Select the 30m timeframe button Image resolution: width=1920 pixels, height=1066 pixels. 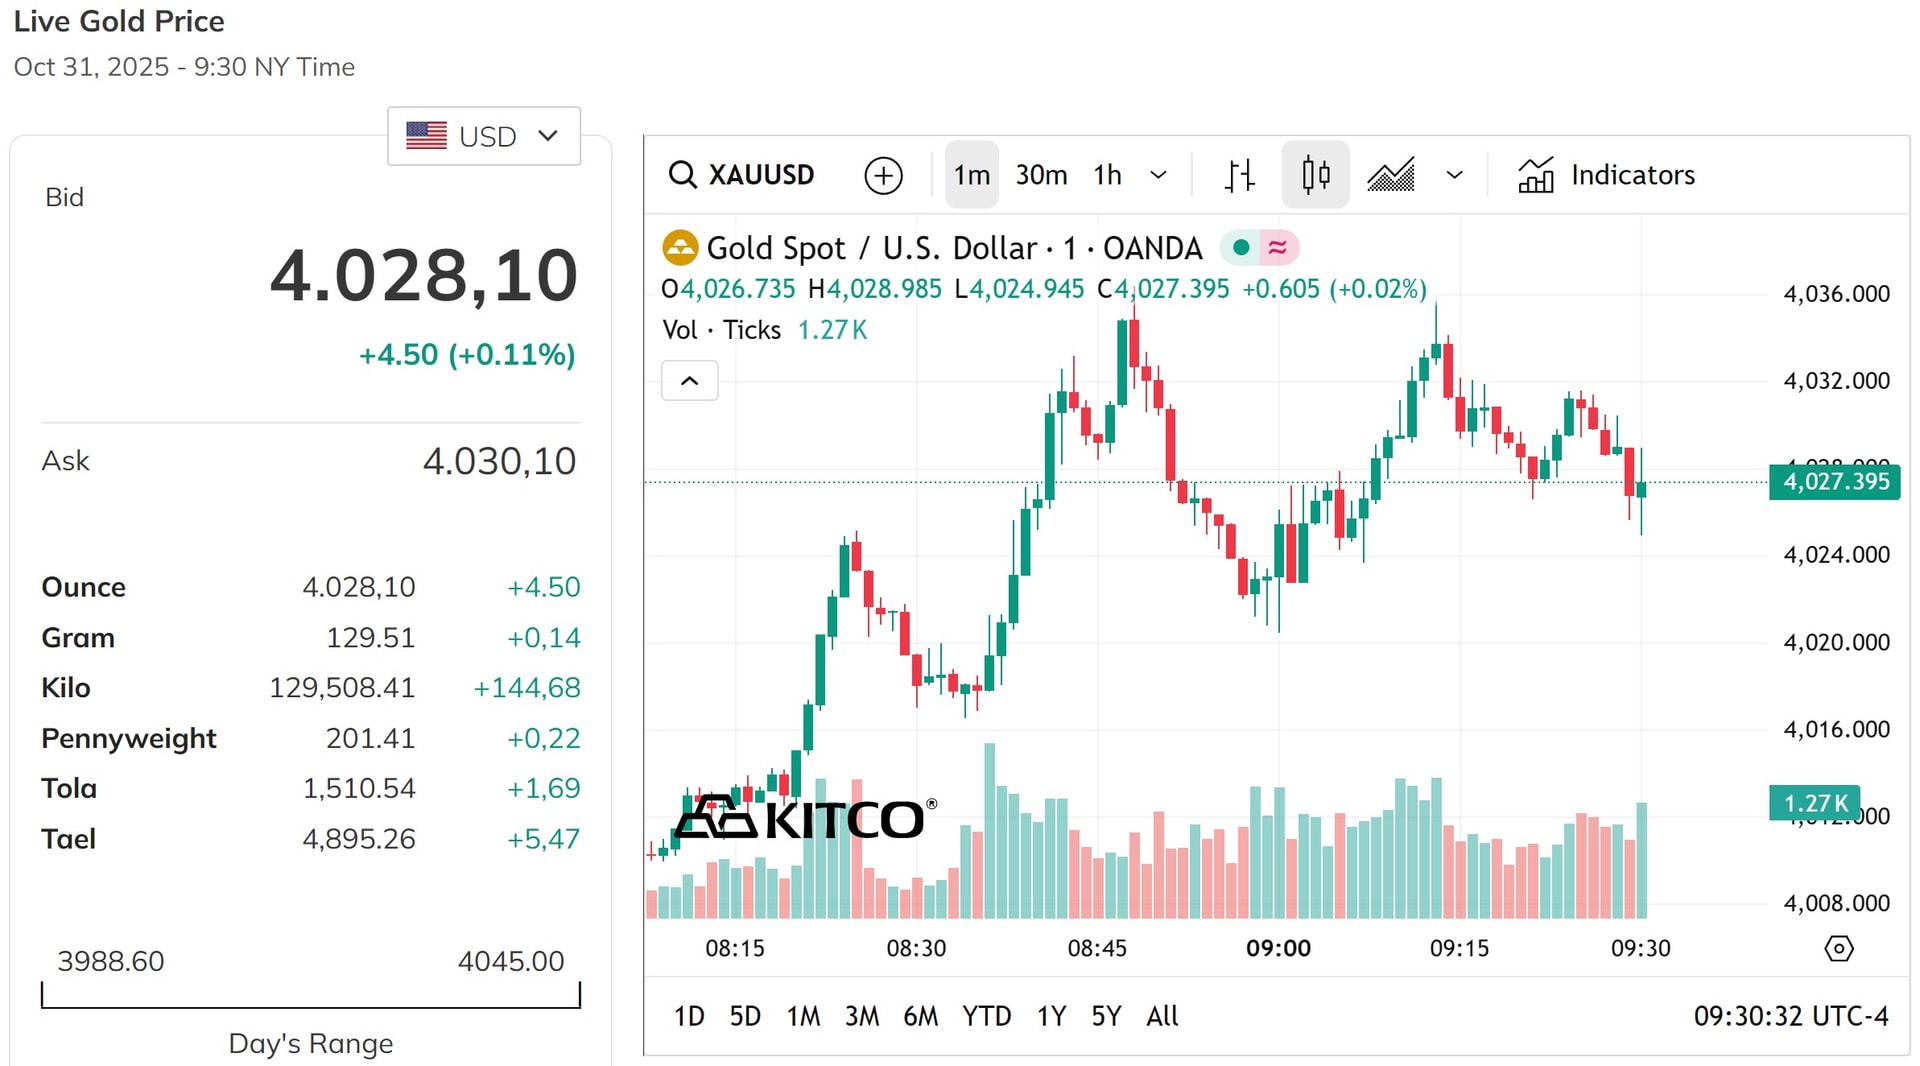(x=1041, y=175)
